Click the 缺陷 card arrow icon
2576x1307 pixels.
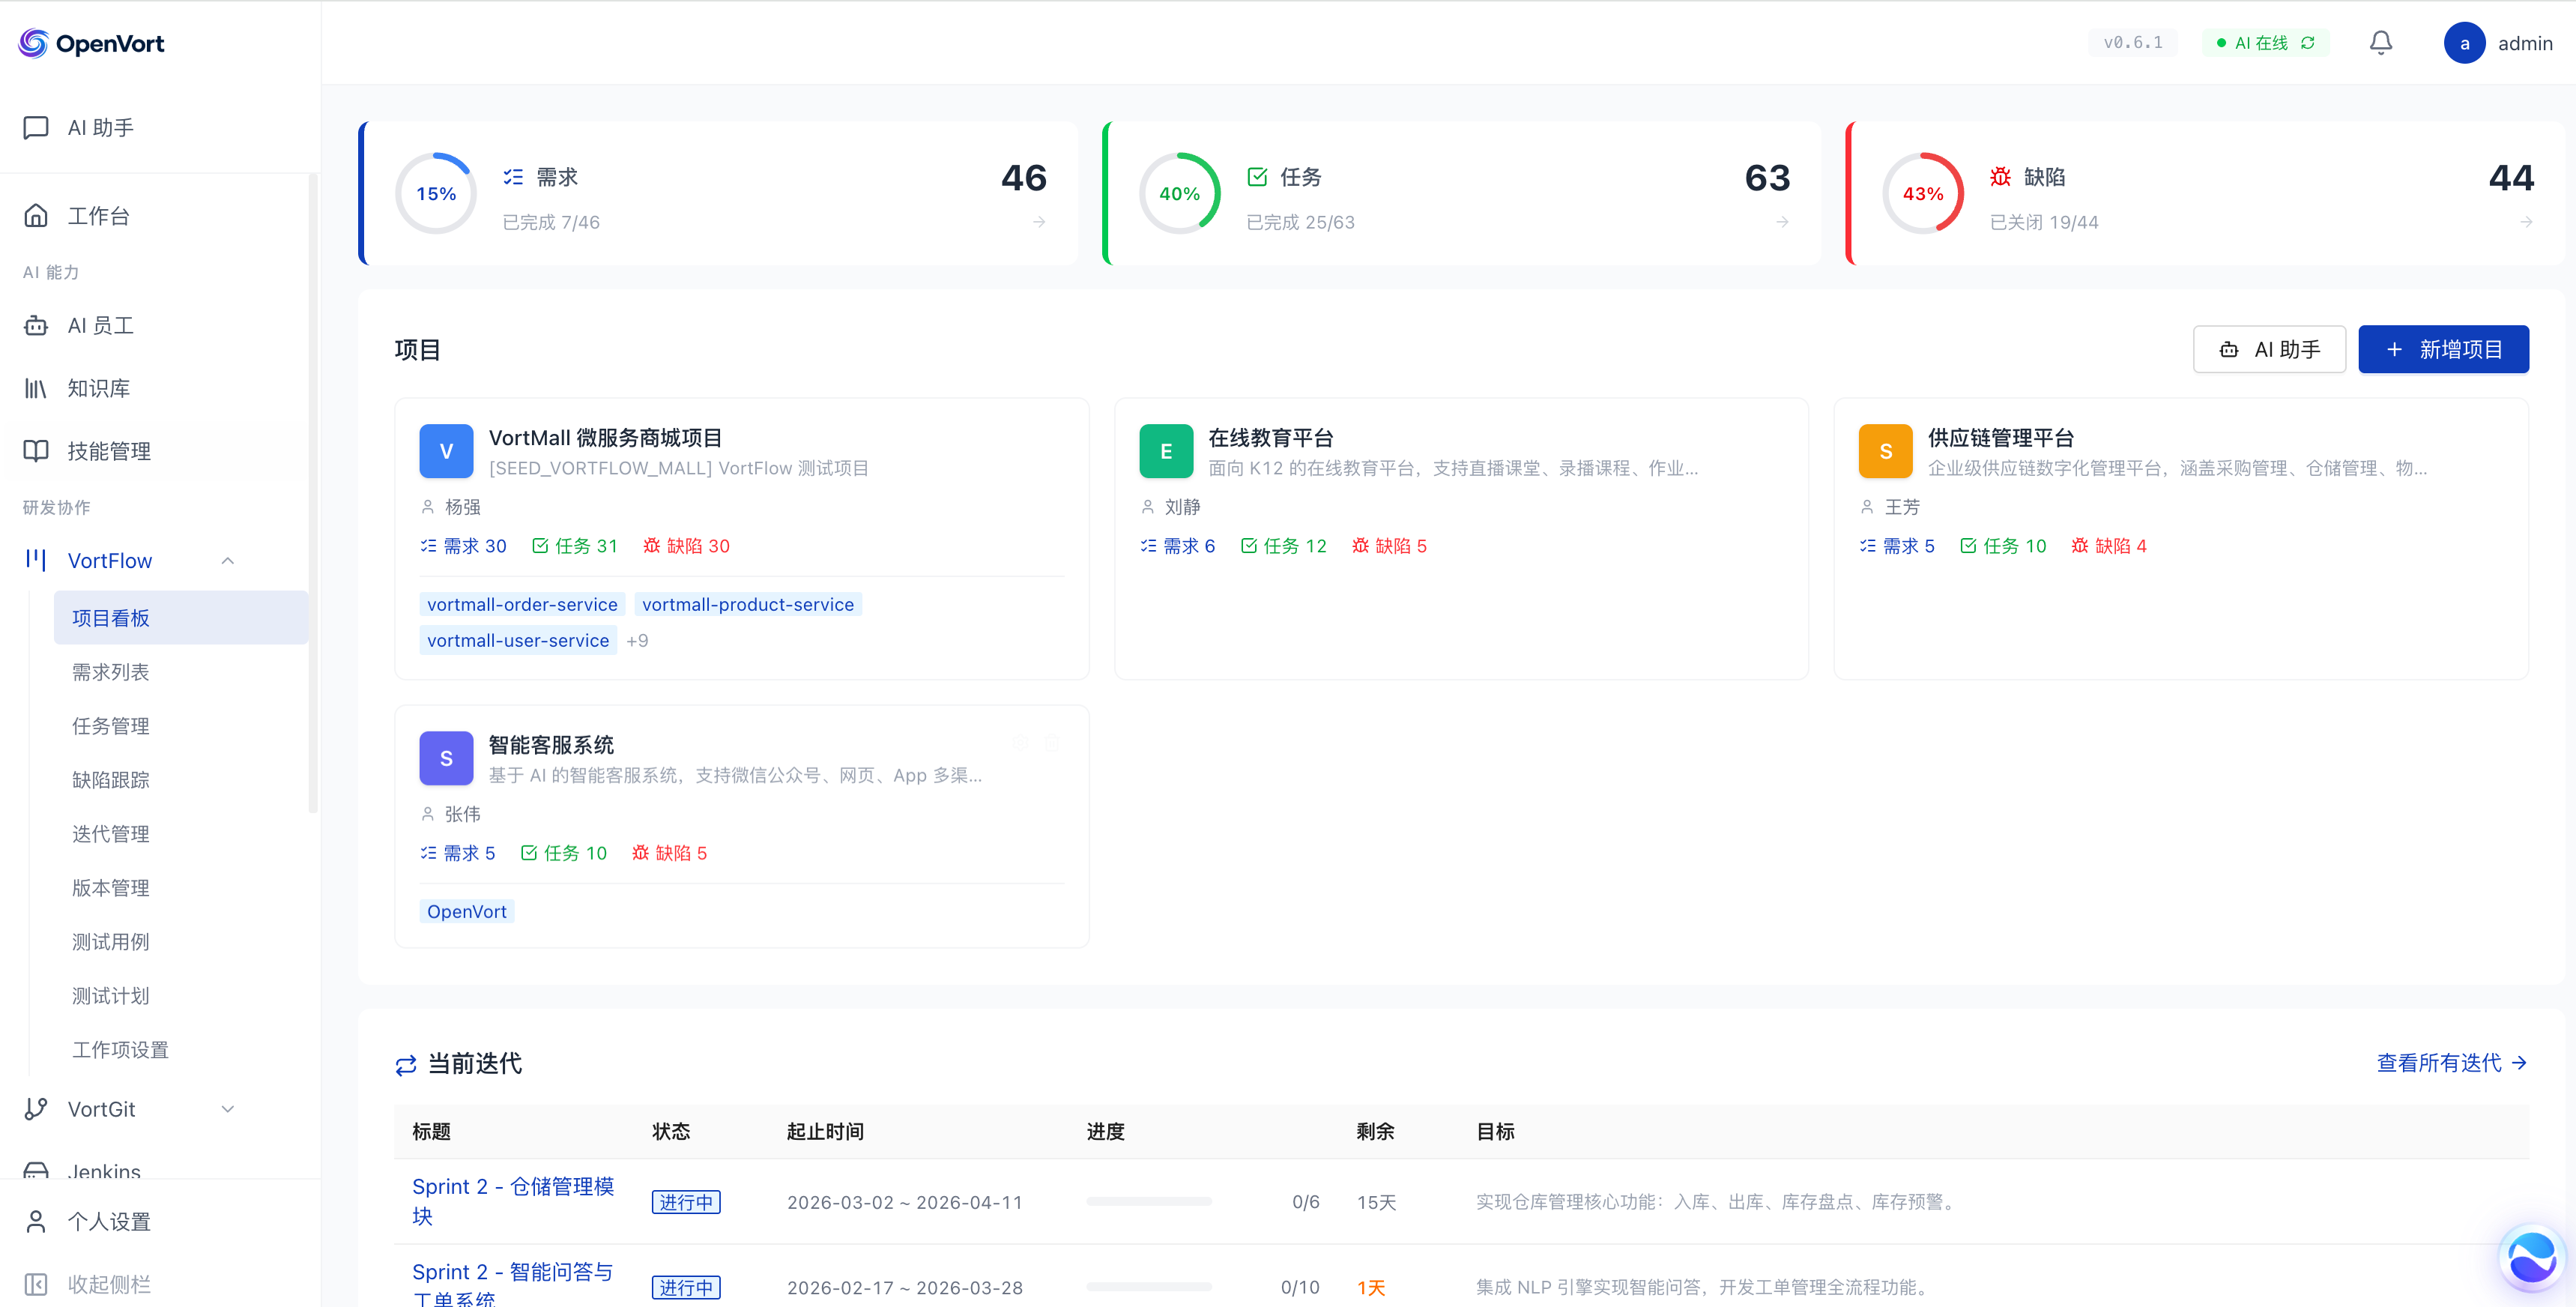(2526, 222)
